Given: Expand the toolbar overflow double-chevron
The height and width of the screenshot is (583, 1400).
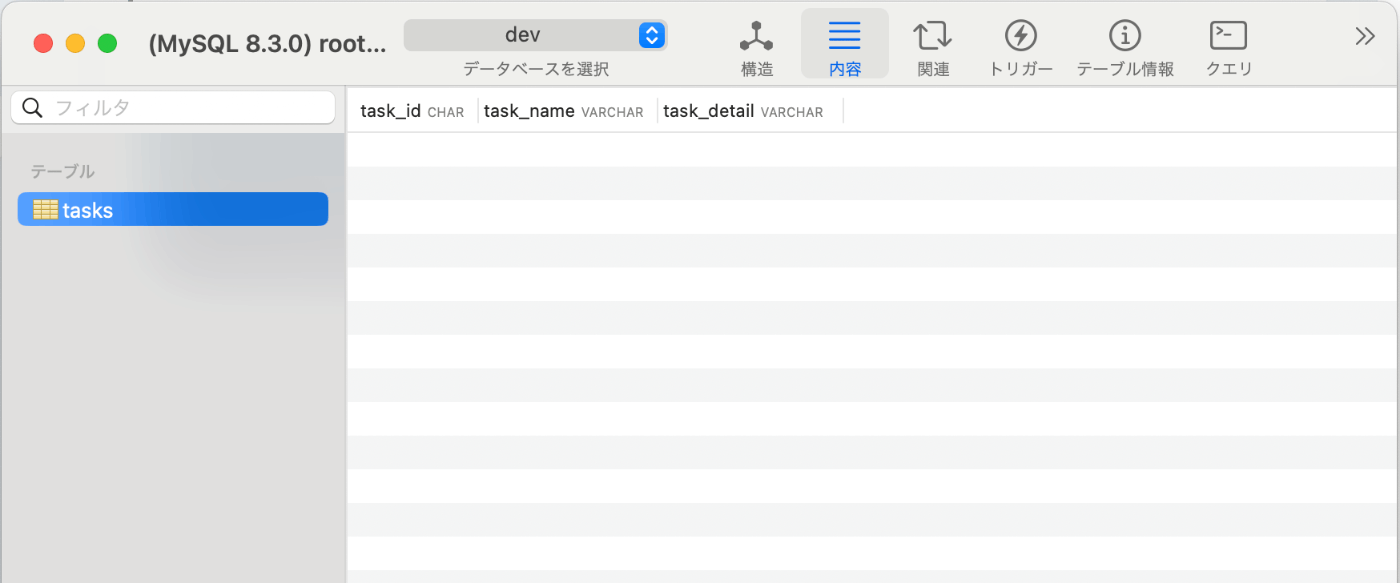Looking at the screenshot, I should click(x=1365, y=37).
